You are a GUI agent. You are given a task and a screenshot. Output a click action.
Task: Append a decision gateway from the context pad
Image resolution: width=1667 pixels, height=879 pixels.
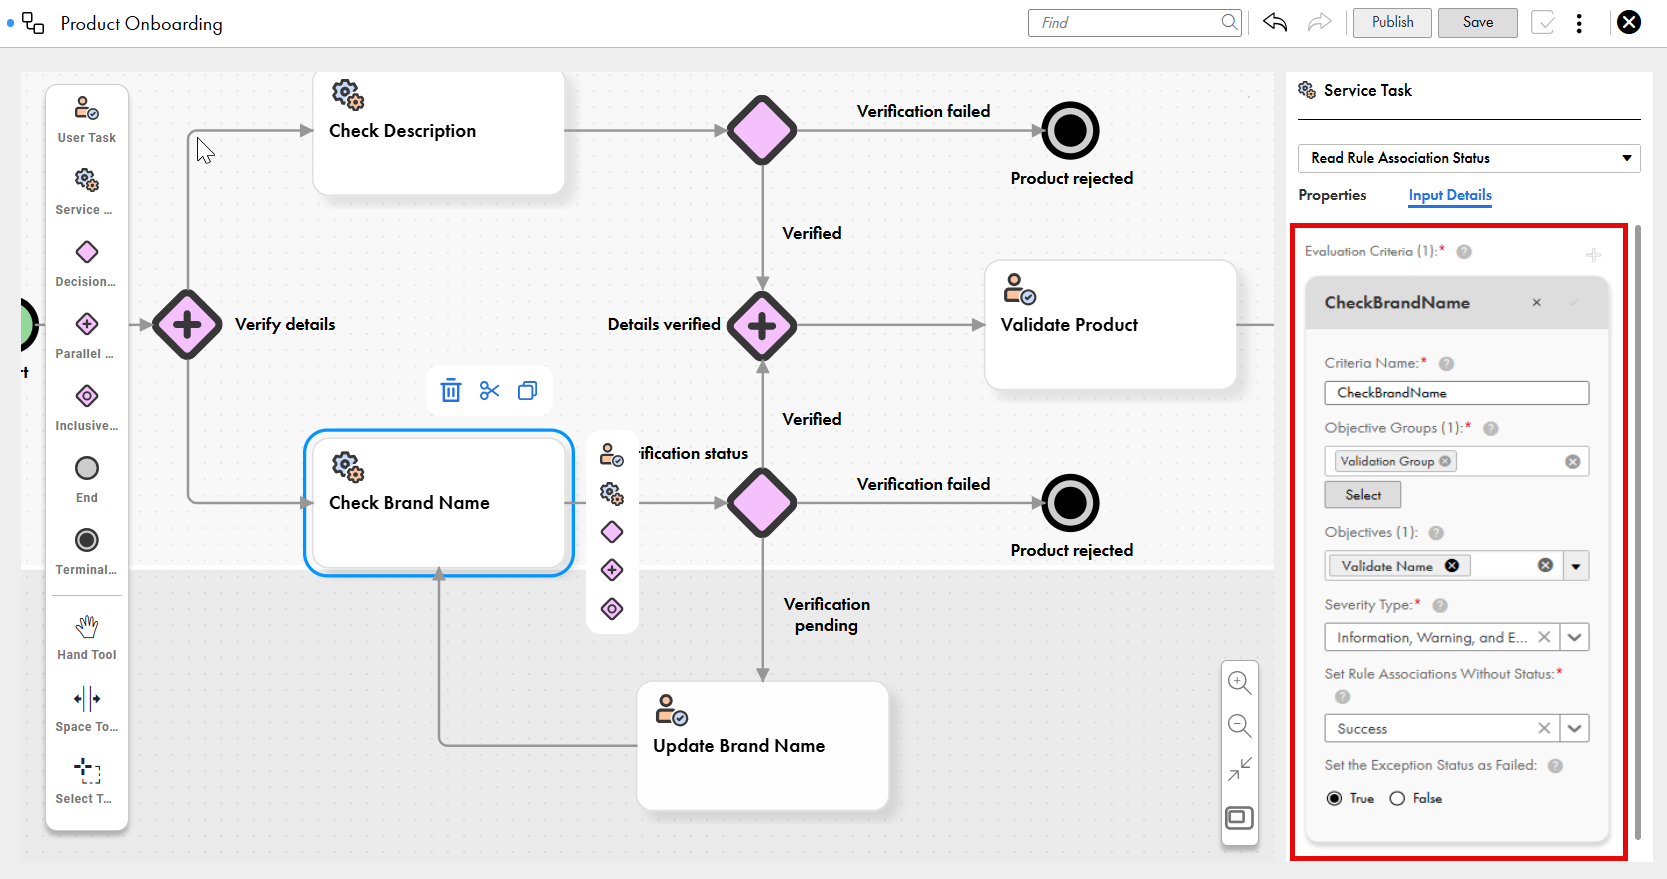coord(612,532)
